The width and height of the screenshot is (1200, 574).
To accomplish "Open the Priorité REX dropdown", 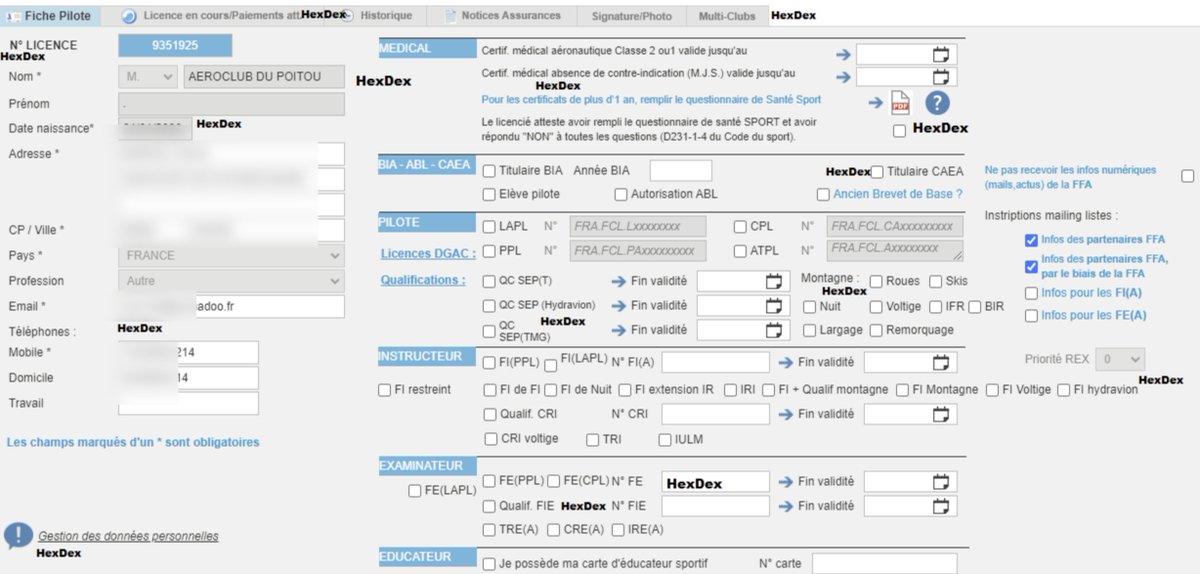I will [x=1120, y=359].
